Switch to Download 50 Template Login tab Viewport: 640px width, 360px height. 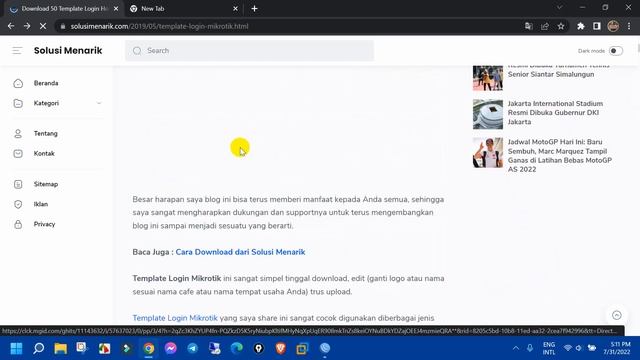click(63, 9)
